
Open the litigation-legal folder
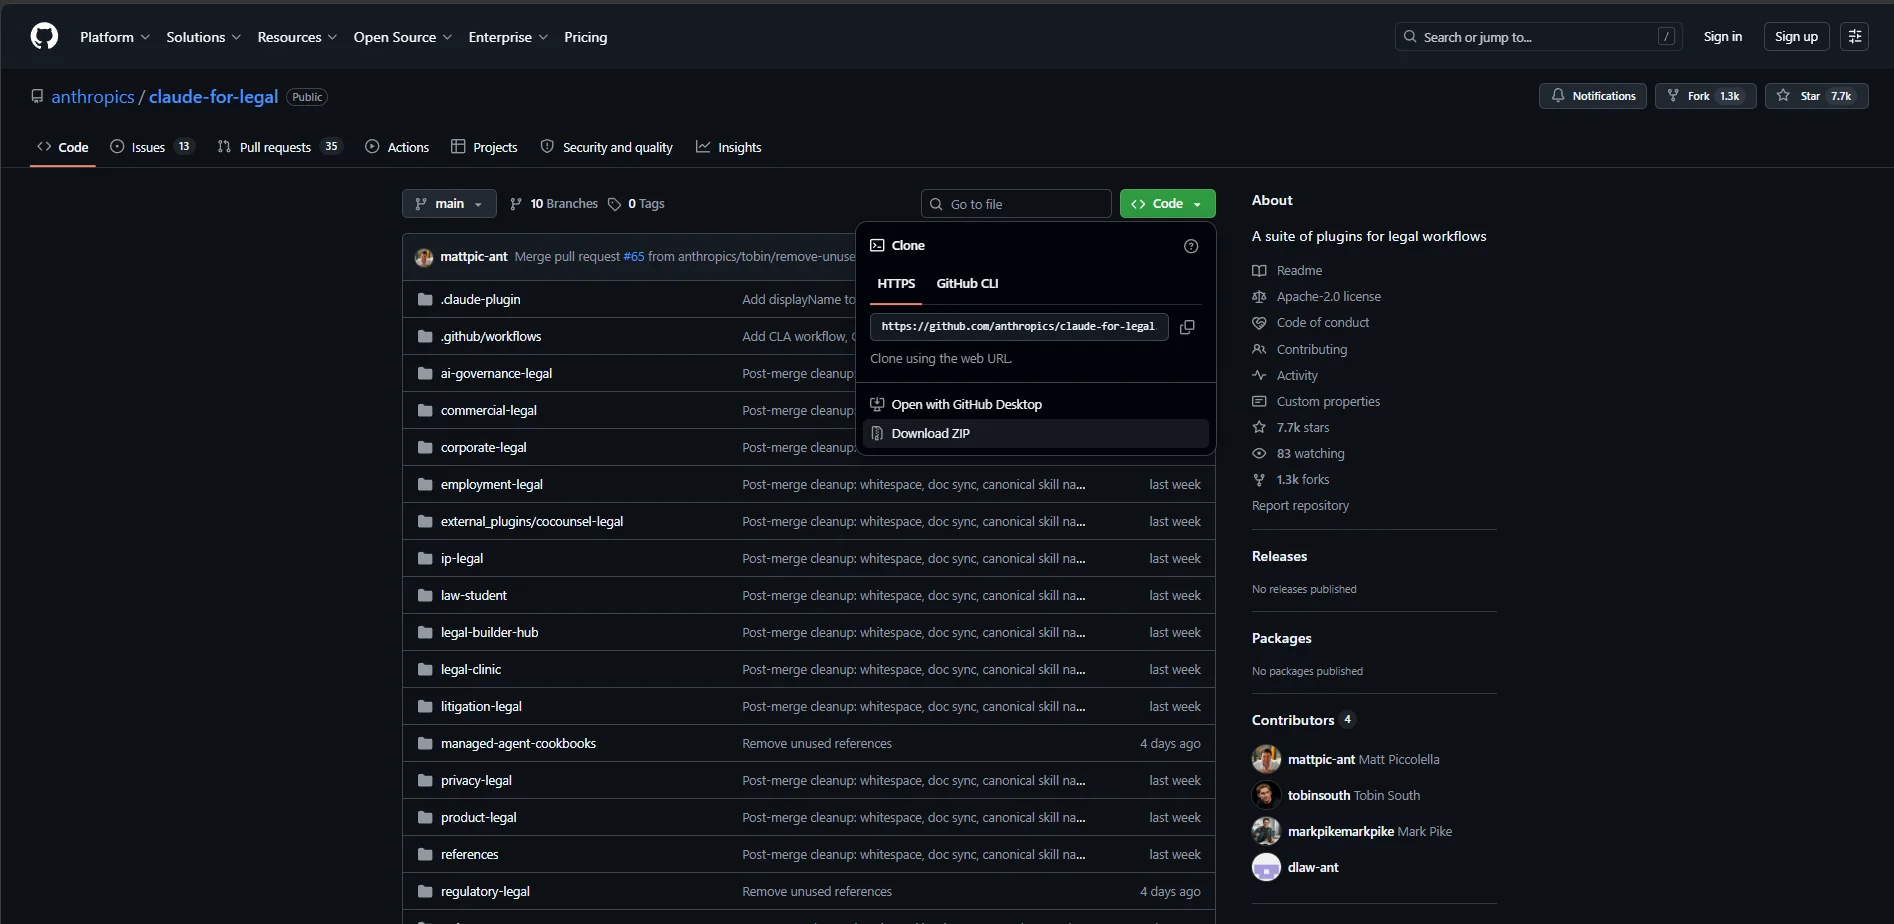click(x=481, y=706)
